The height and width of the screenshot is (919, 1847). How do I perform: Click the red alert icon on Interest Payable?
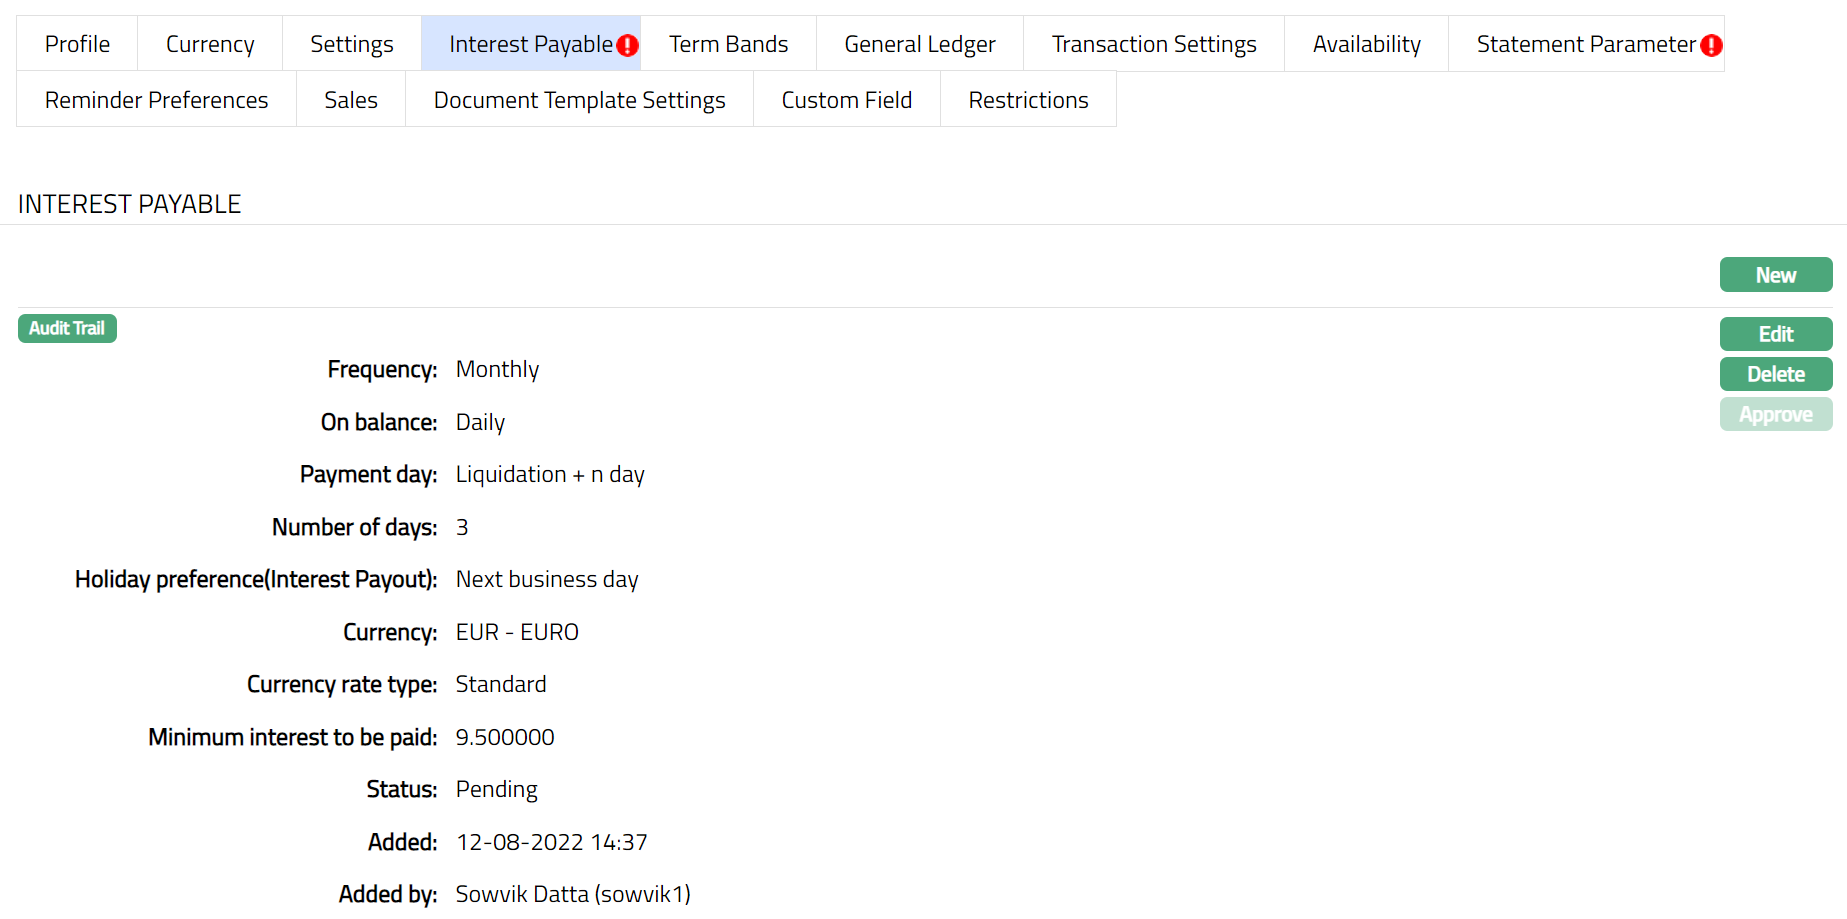(627, 45)
